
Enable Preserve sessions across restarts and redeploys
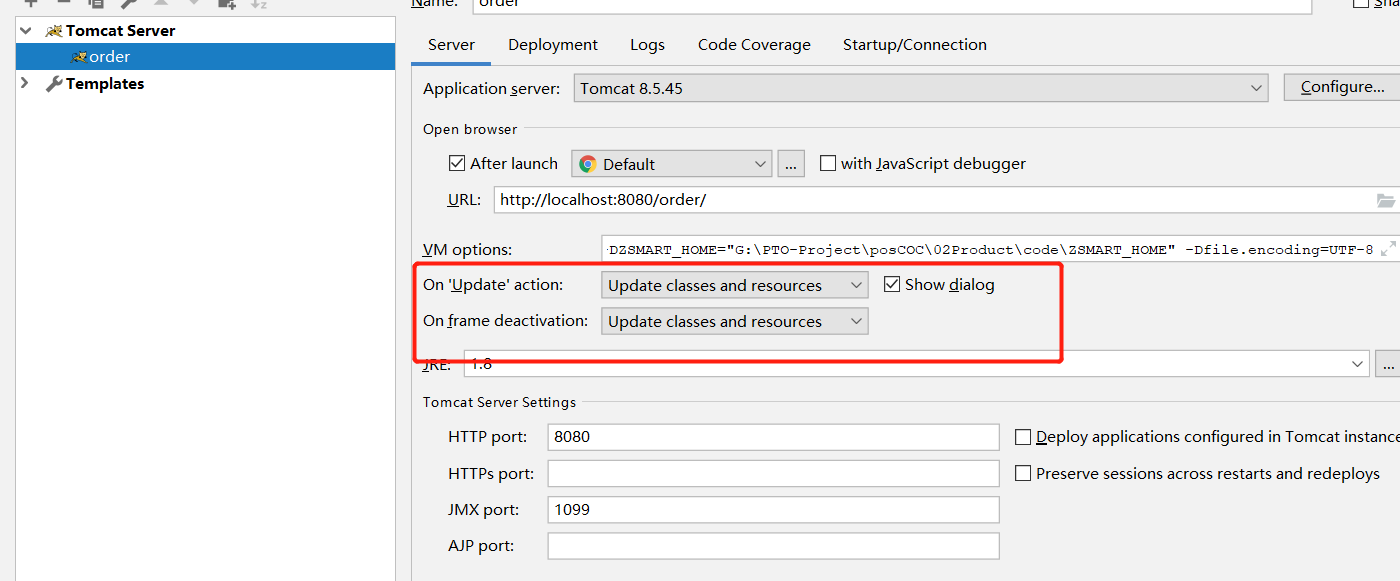[1023, 473]
